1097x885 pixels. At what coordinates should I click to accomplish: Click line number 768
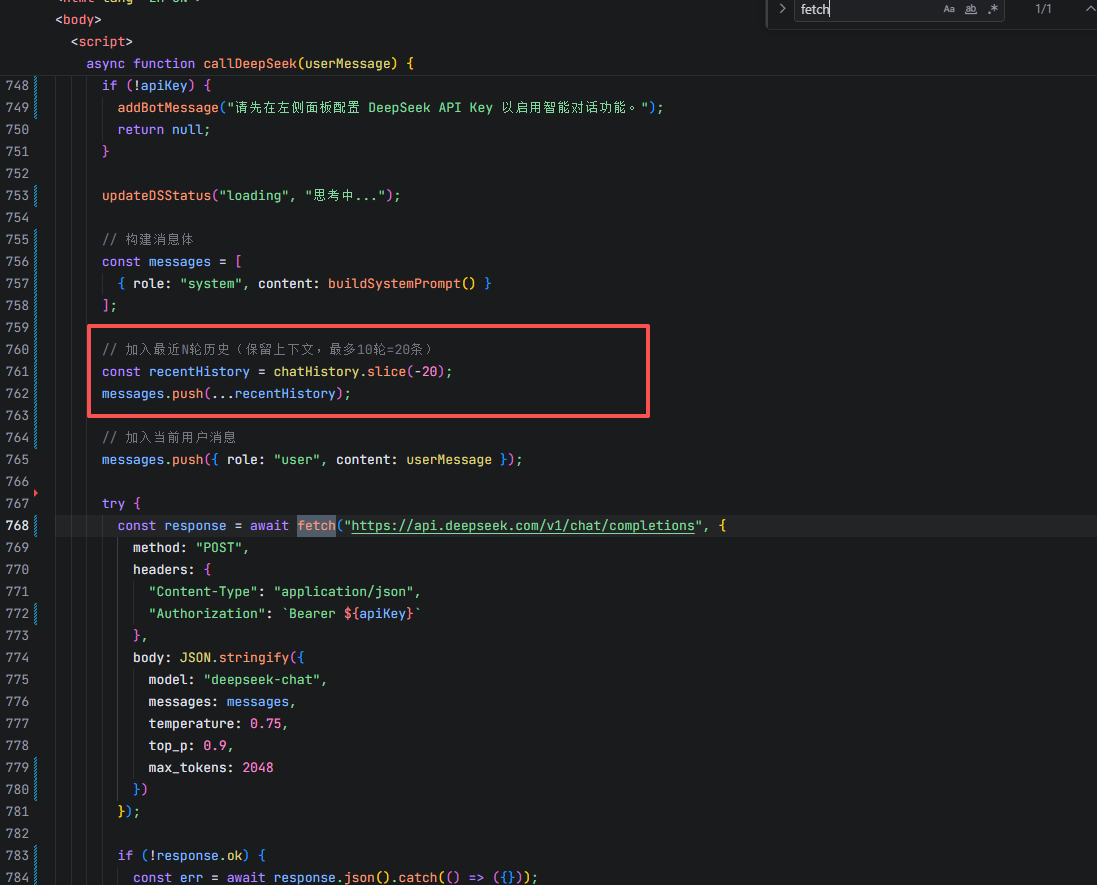(17, 525)
